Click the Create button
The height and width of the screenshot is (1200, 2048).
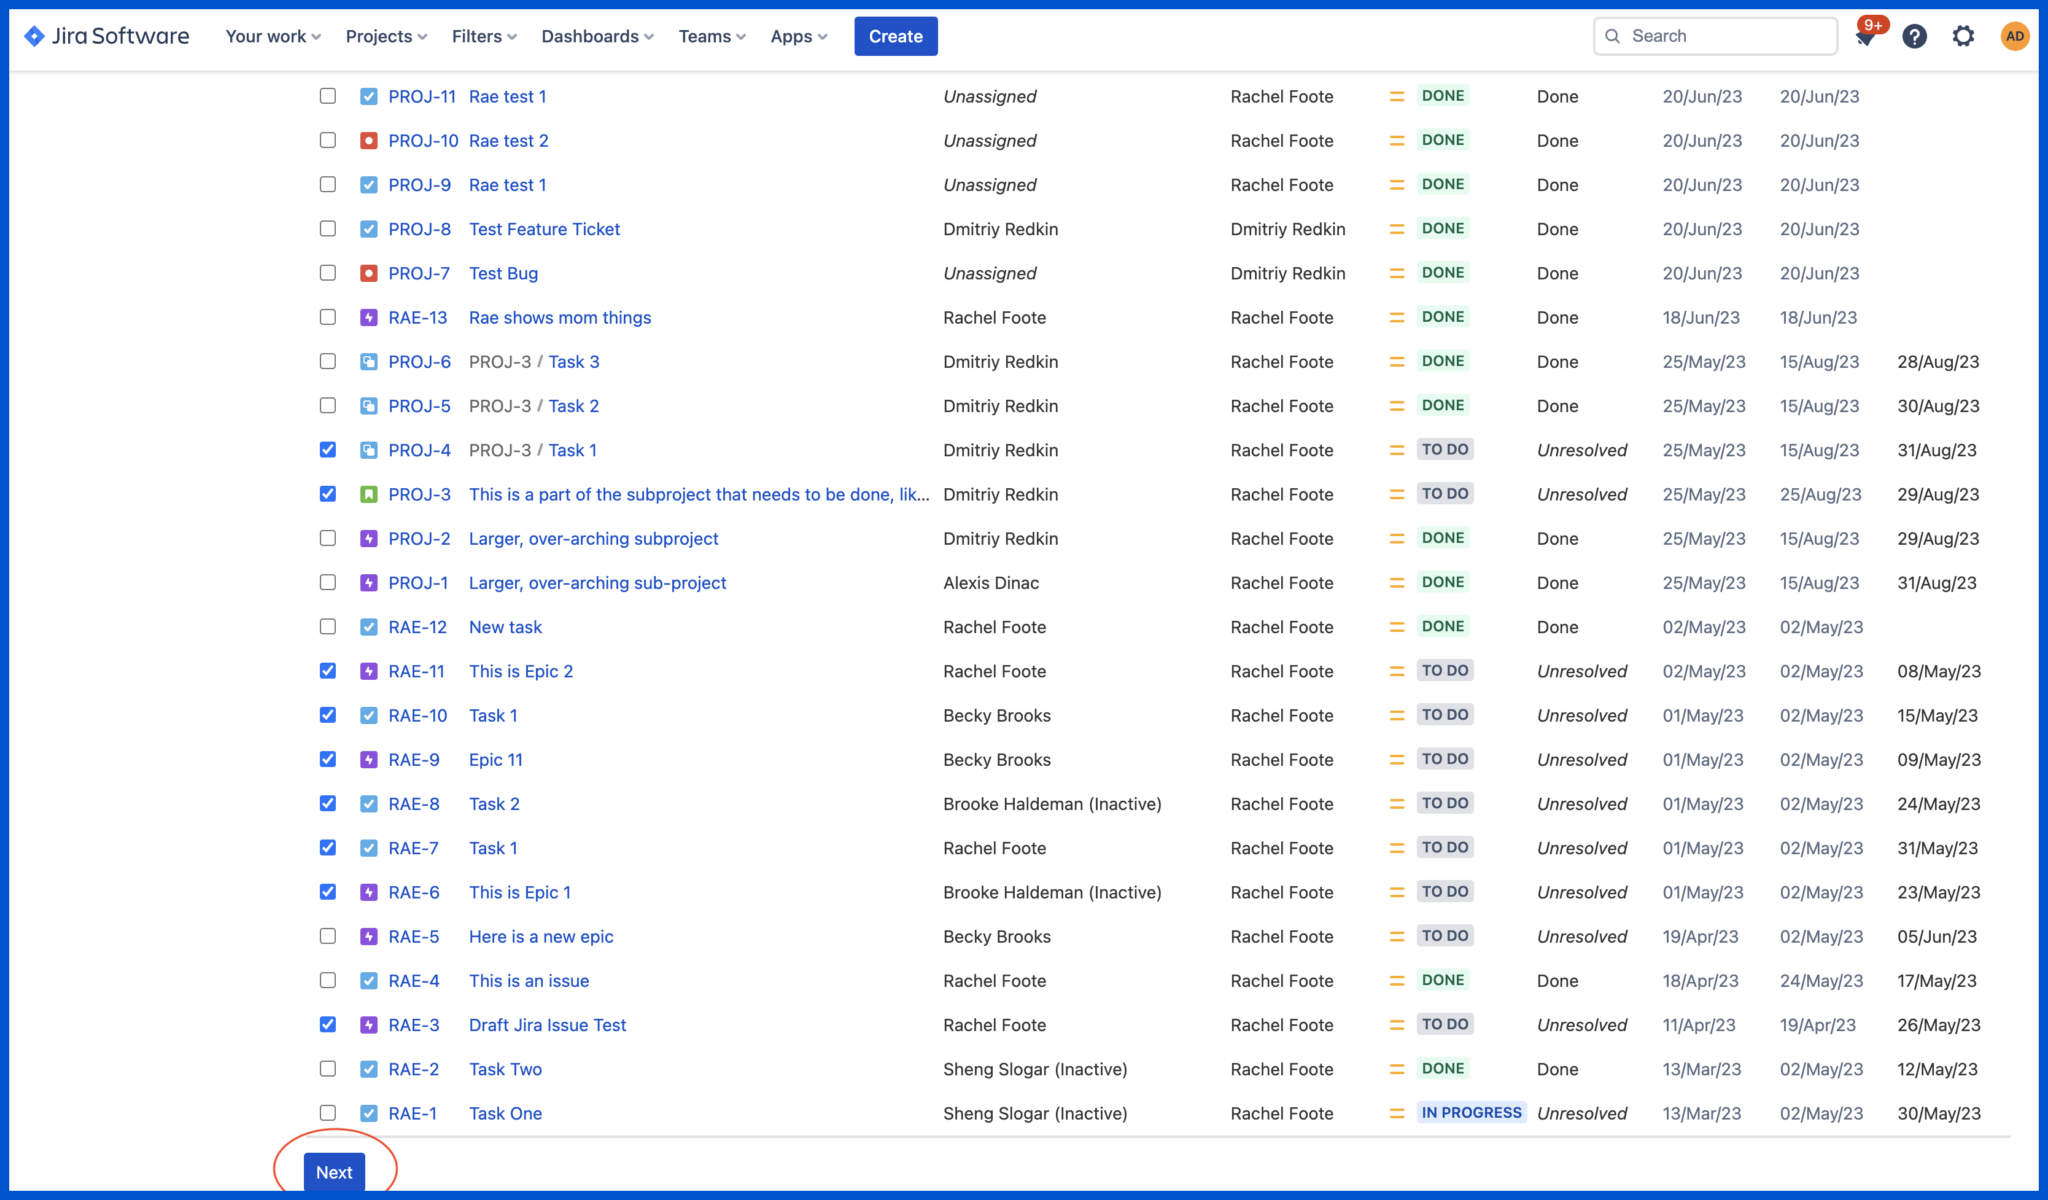pos(895,36)
